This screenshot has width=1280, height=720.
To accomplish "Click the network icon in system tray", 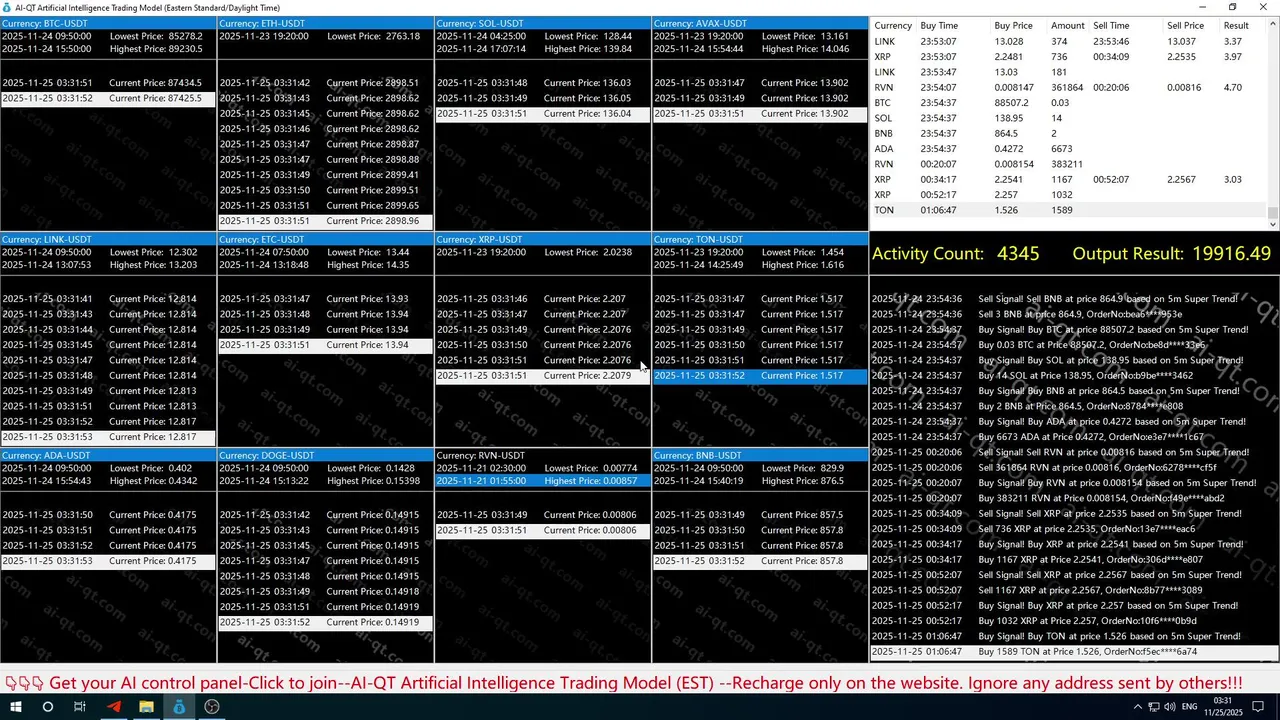I will pyautogui.click(x=1155, y=707).
